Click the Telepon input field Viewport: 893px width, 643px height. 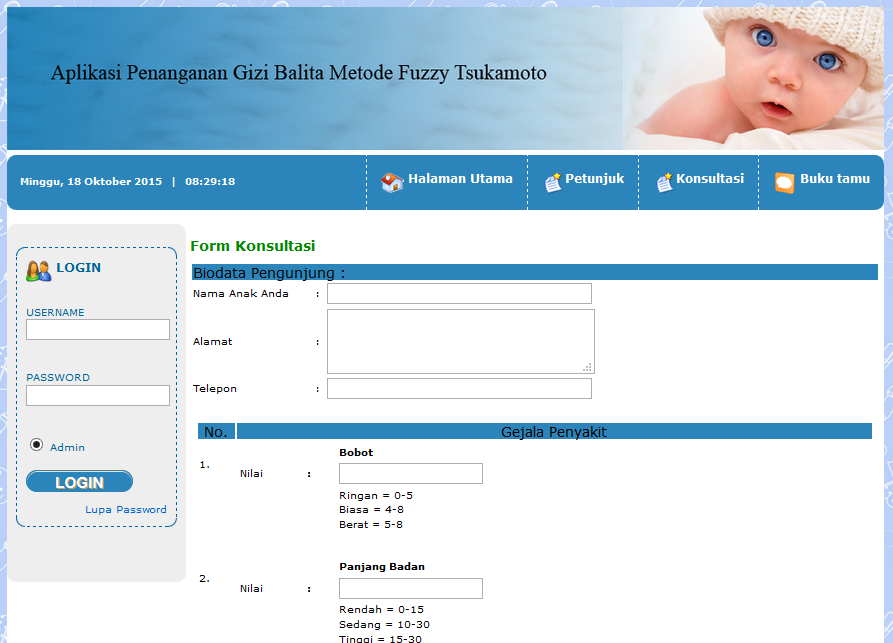tap(459, 388)
